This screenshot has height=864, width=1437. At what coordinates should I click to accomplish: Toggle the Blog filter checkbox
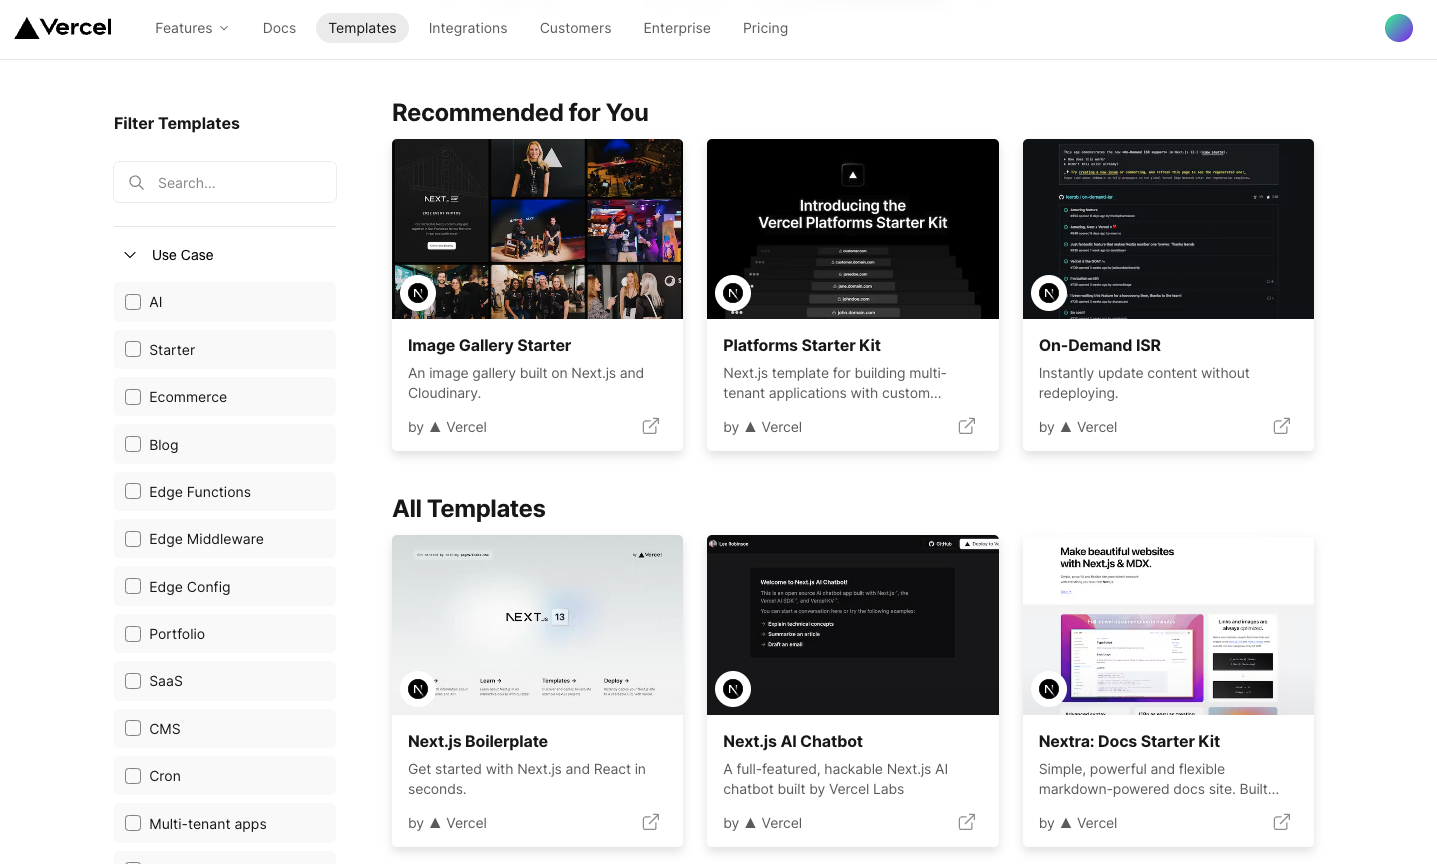pyautogui.click(x=133, y=444)
